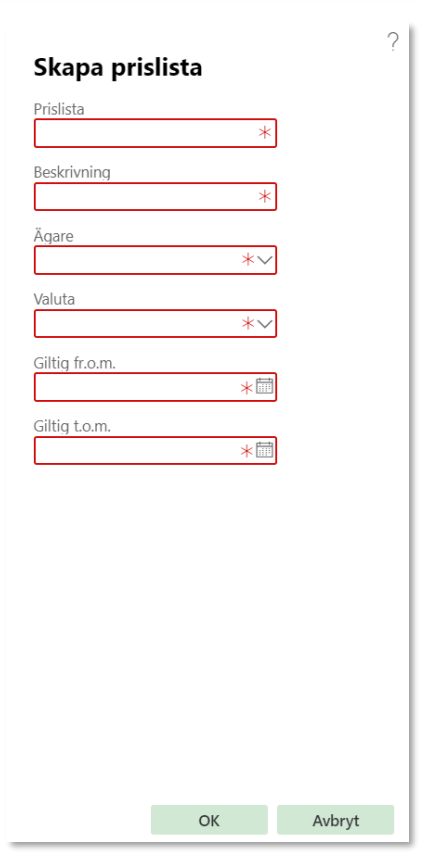Screen dimensions: 423x853
Task: Focus the Prislista text field
Action: pyautogui.click(x=155, y=133)
